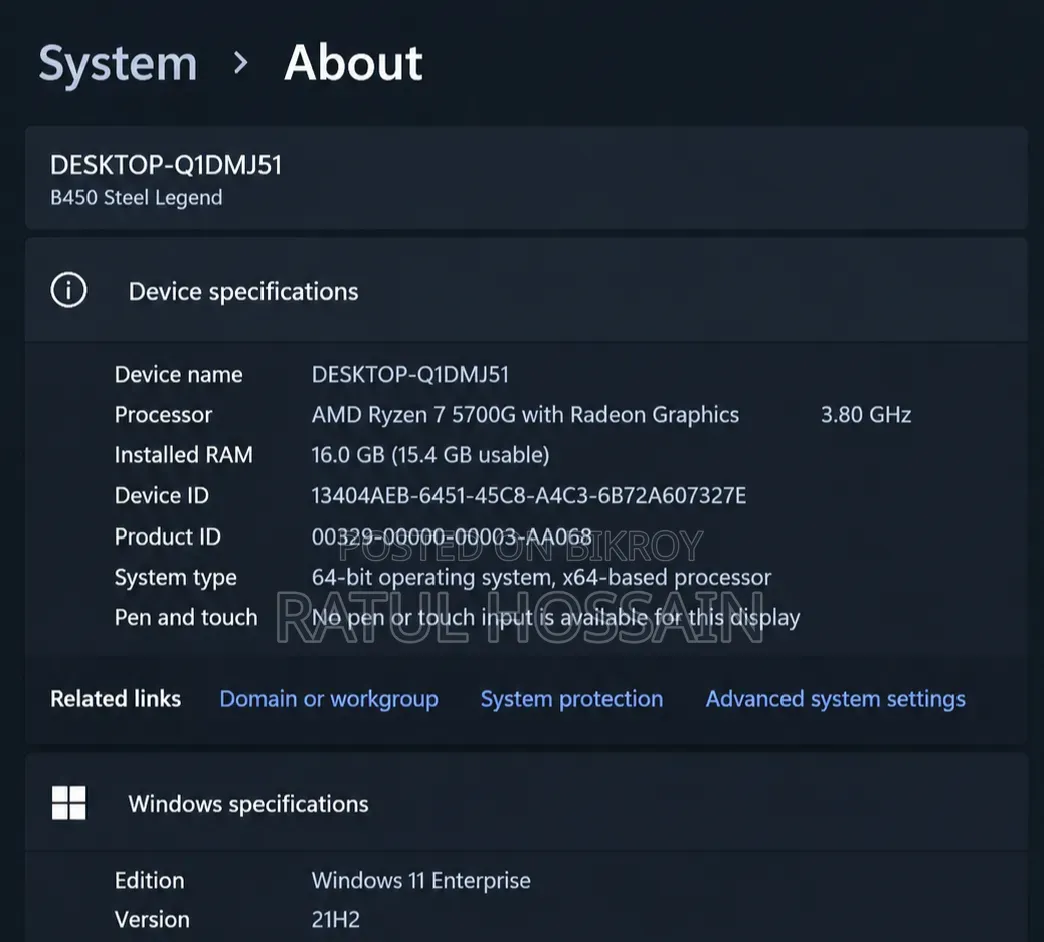
Task: Click the Device specifications info icon
Action: point(69,290)
